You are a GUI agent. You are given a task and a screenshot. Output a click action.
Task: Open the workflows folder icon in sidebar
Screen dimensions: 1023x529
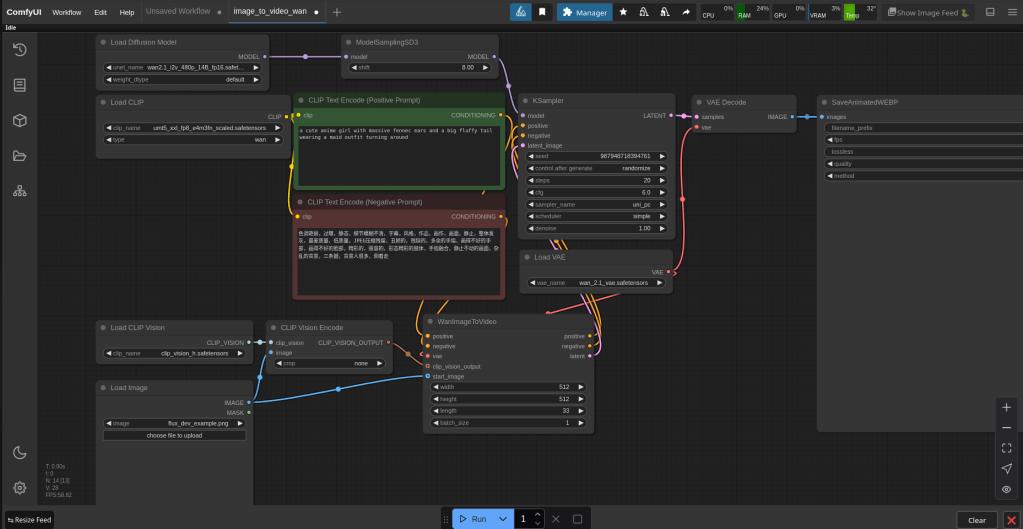pos(19,156)
